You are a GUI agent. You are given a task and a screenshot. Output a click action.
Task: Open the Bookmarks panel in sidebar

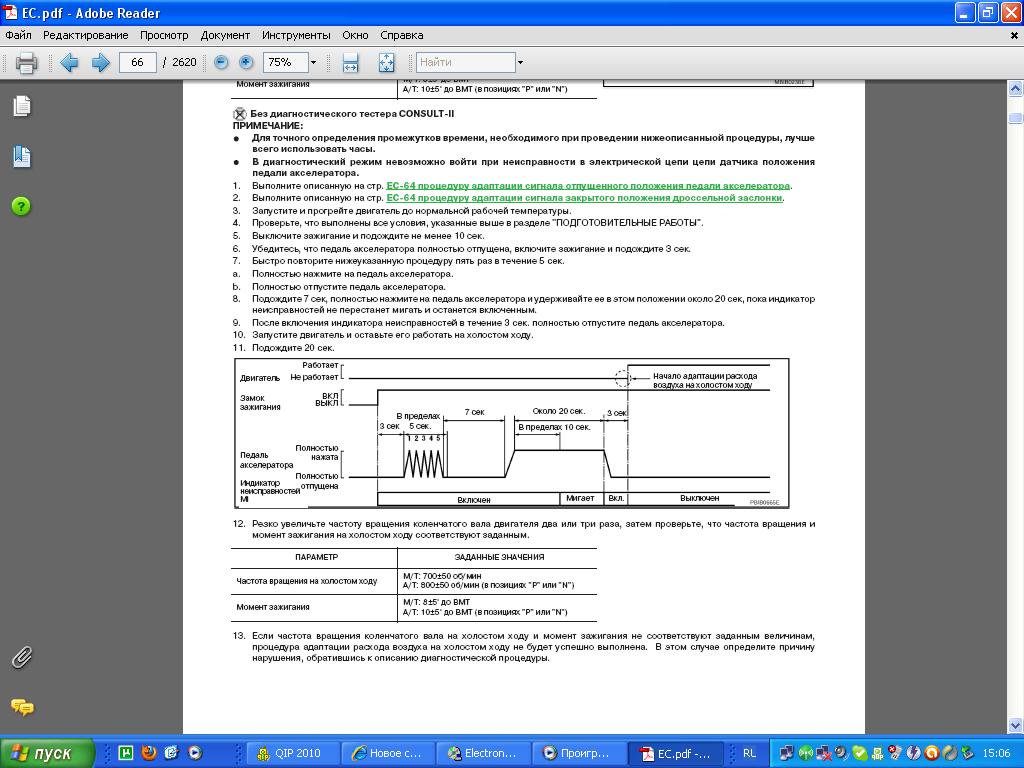pos(21,156)
